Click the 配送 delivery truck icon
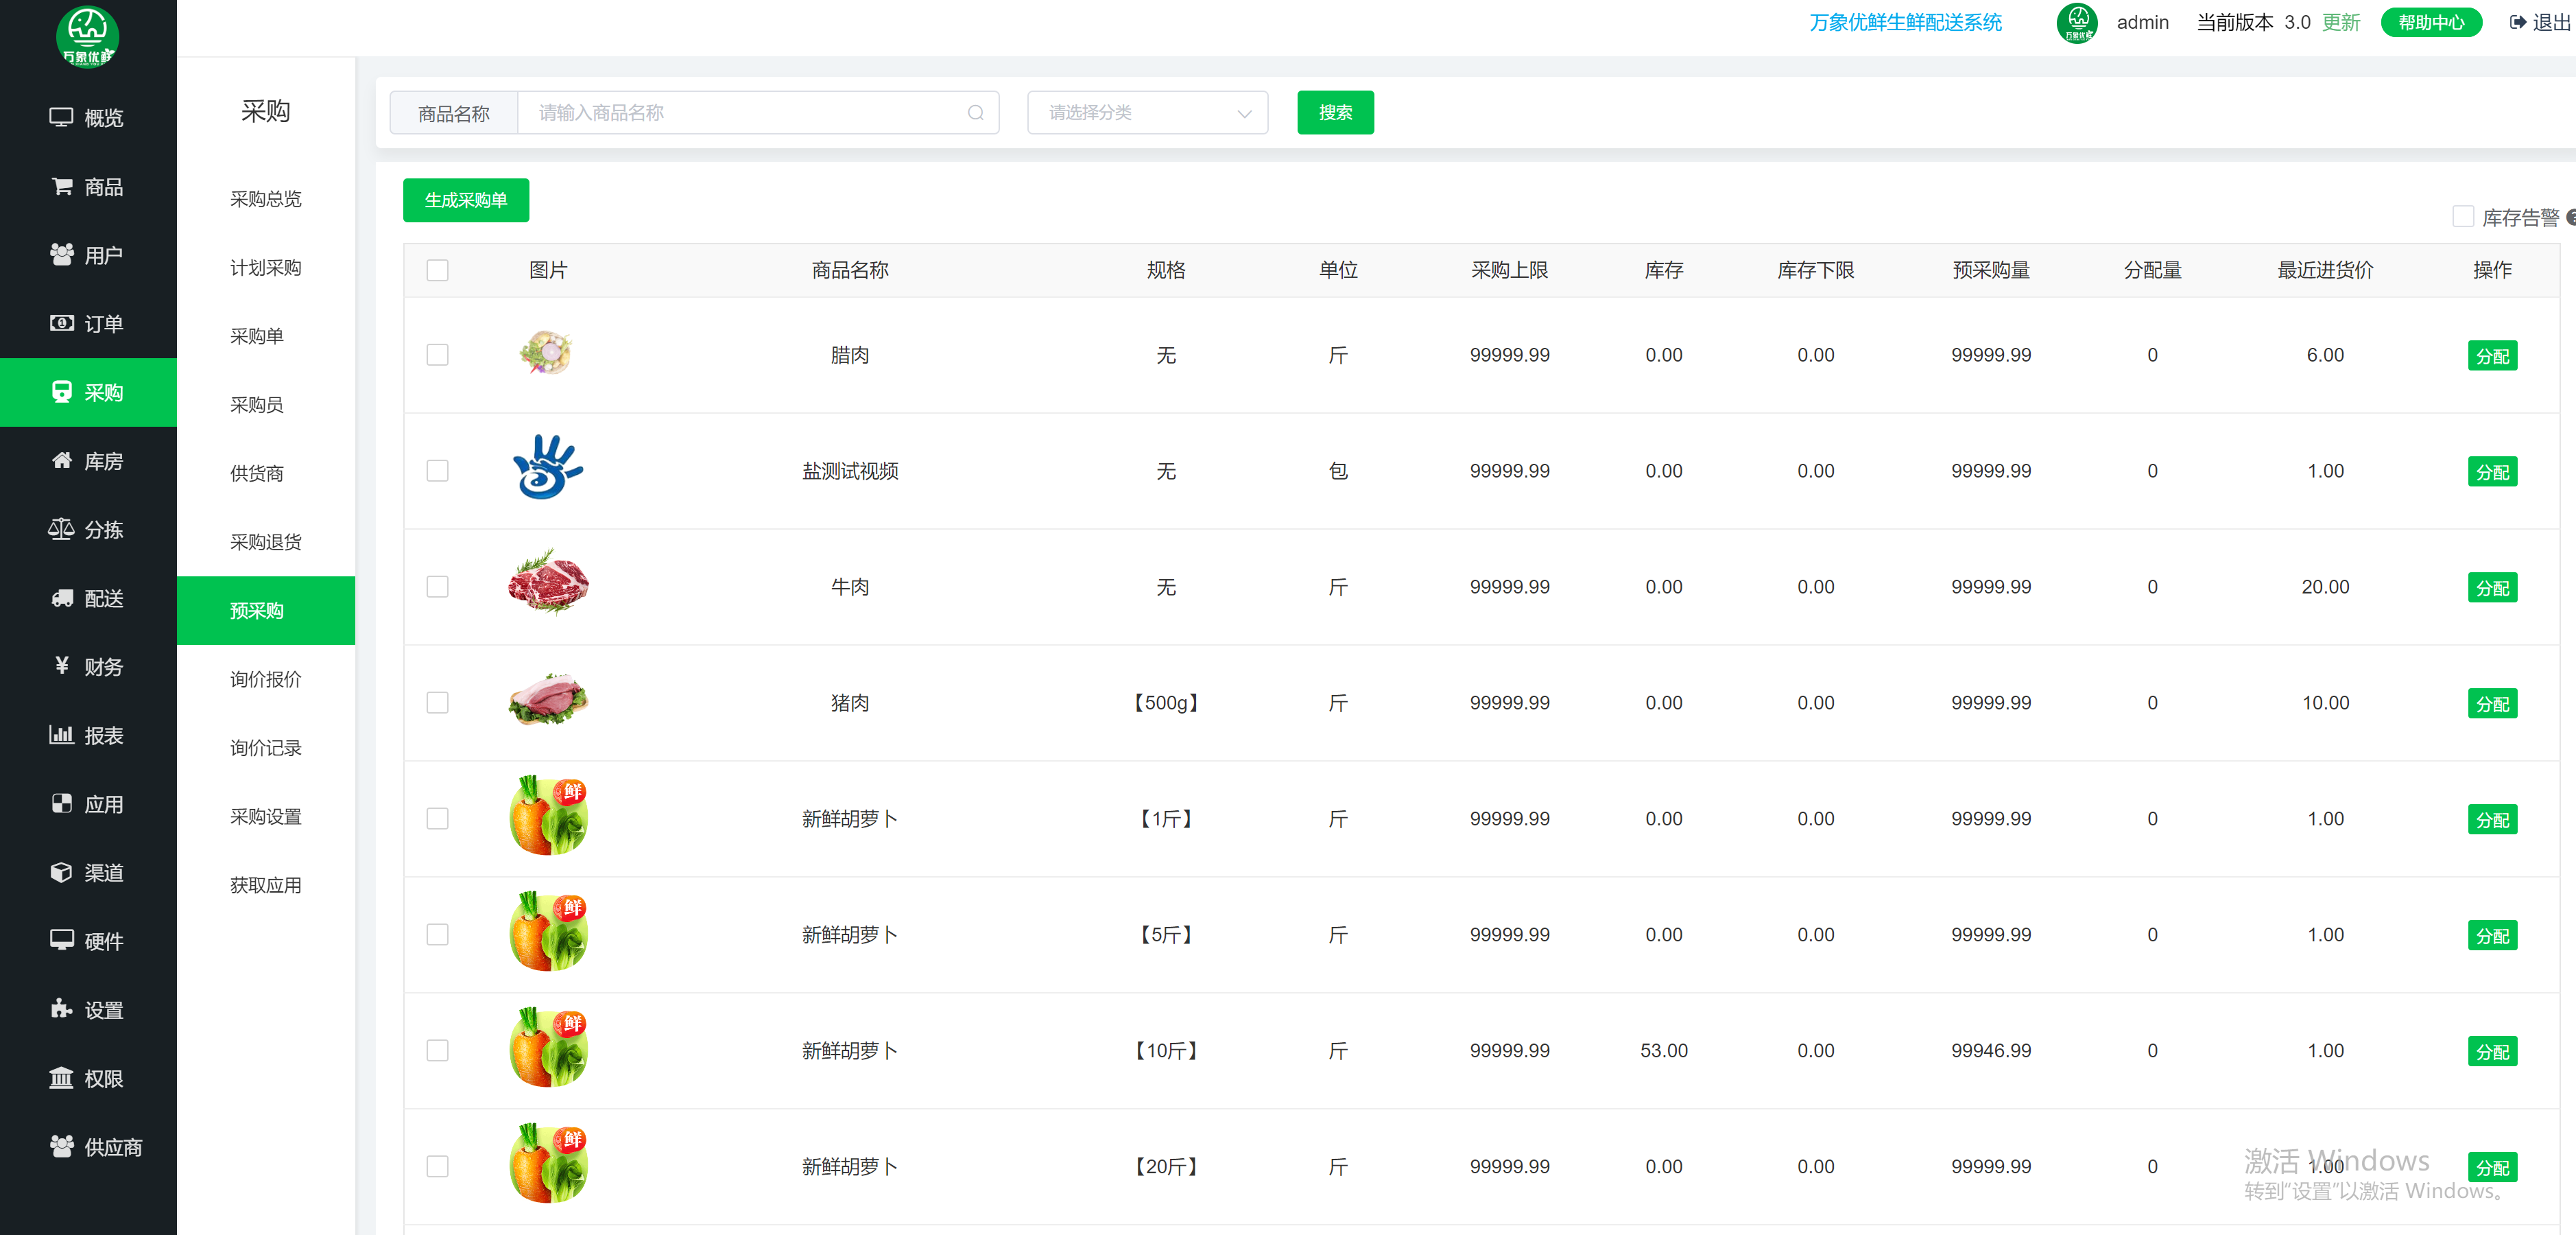 tap(62, 598)
